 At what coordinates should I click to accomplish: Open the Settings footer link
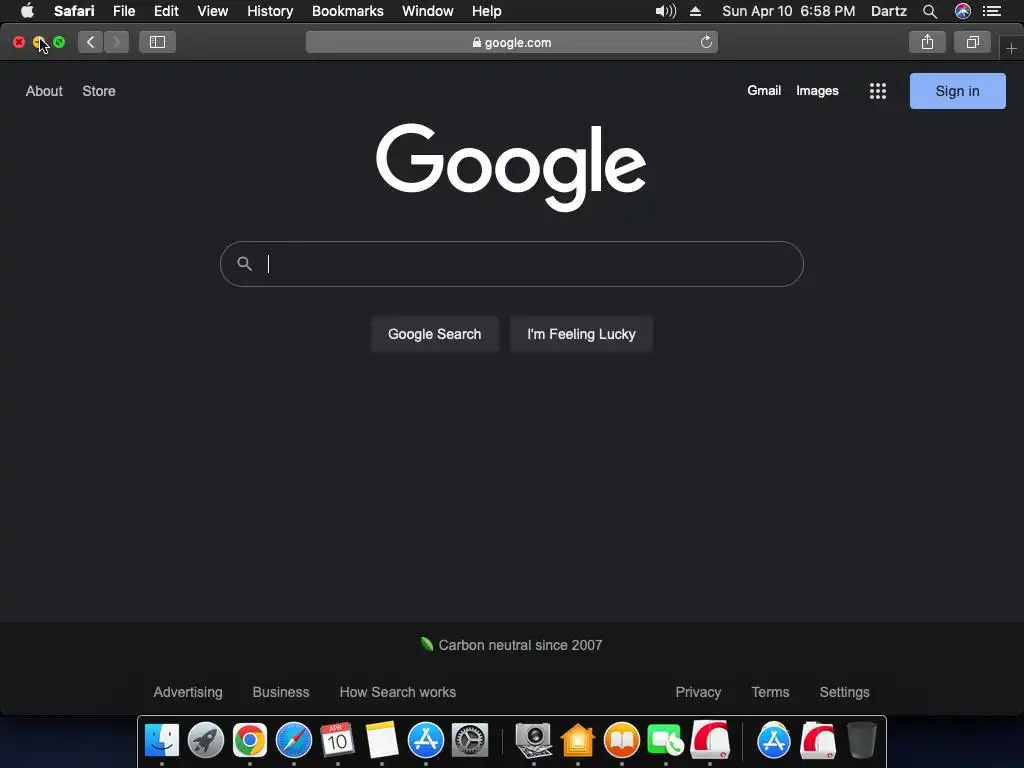pyautogui.click(x=844, y=692)
